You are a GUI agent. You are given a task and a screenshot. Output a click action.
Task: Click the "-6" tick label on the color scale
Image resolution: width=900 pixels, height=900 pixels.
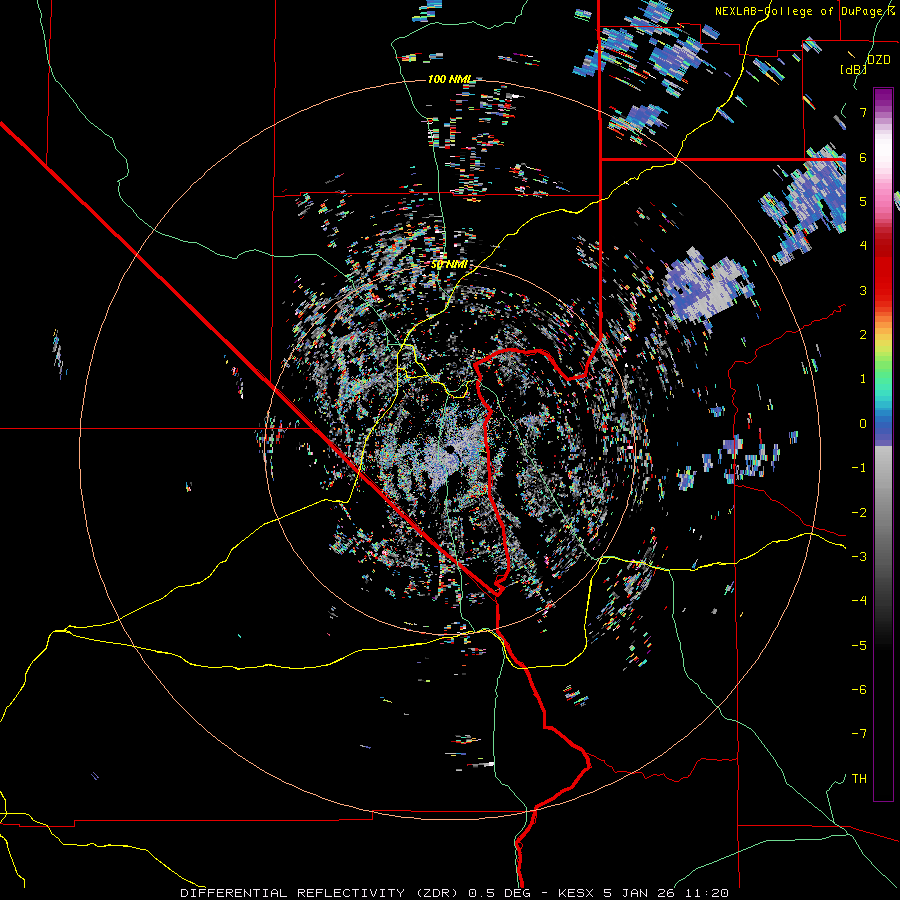pos(859,689)
